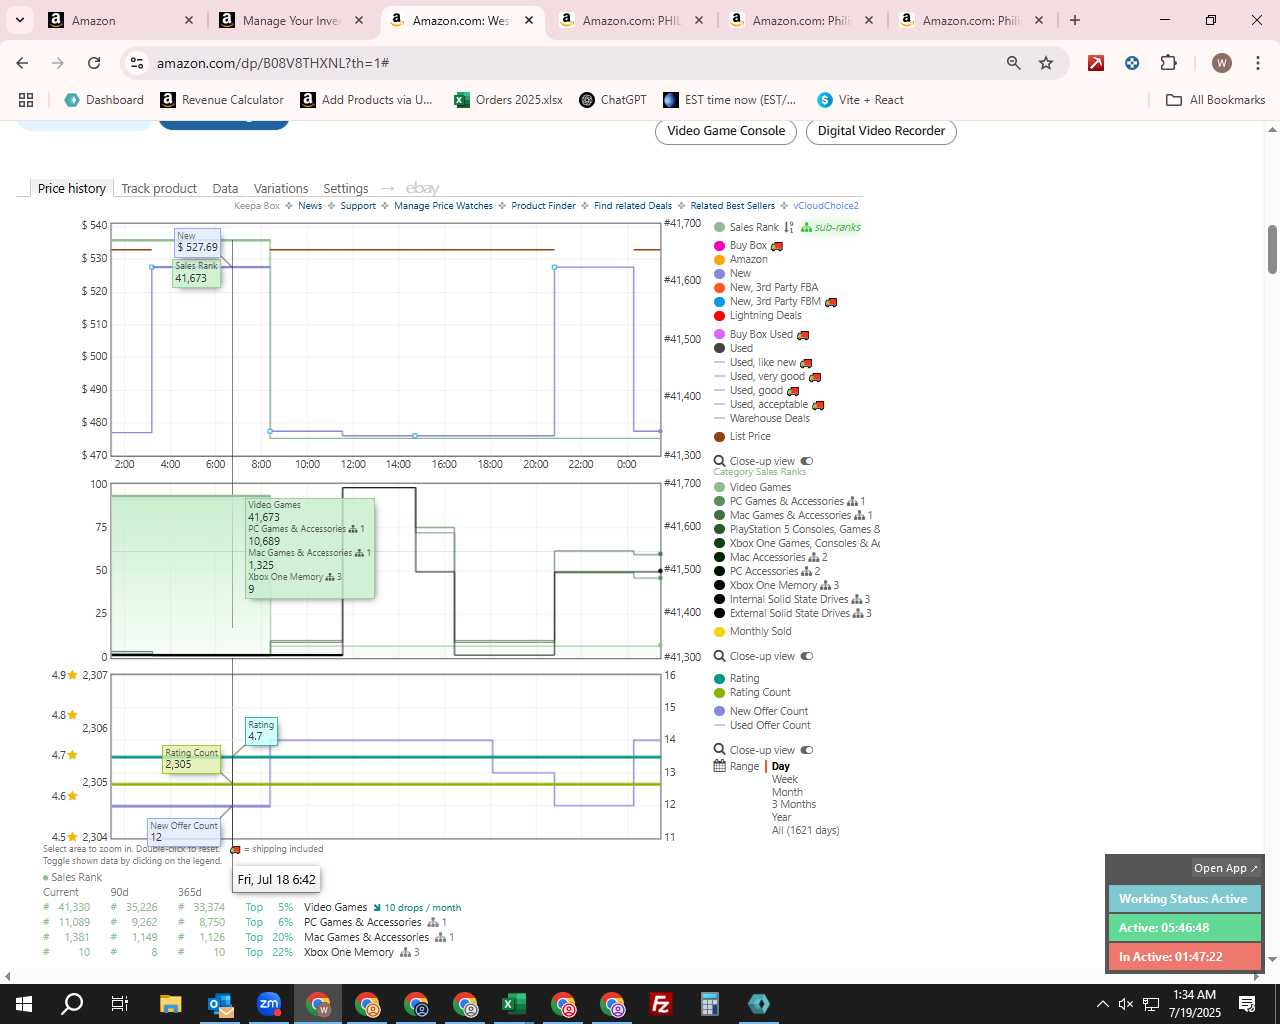Select the Week range option
Image resolution: width=1280 pixels, height=1024 pixels.
(x=785, y=779)
